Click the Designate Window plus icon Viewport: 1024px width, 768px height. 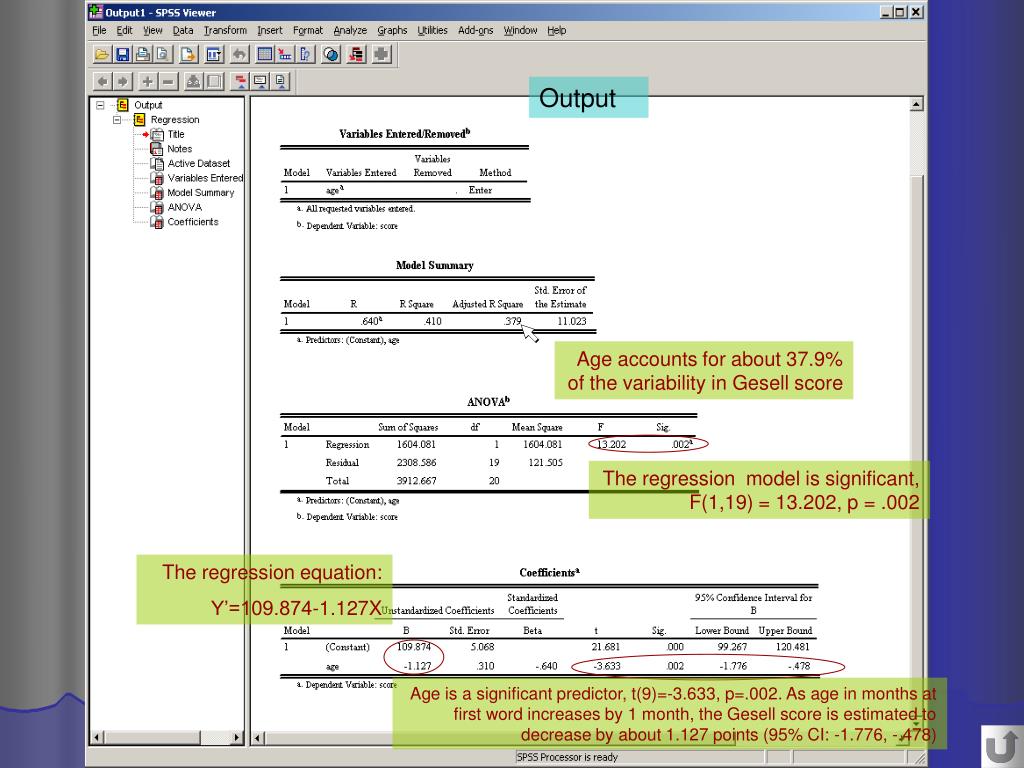point(381,54)
